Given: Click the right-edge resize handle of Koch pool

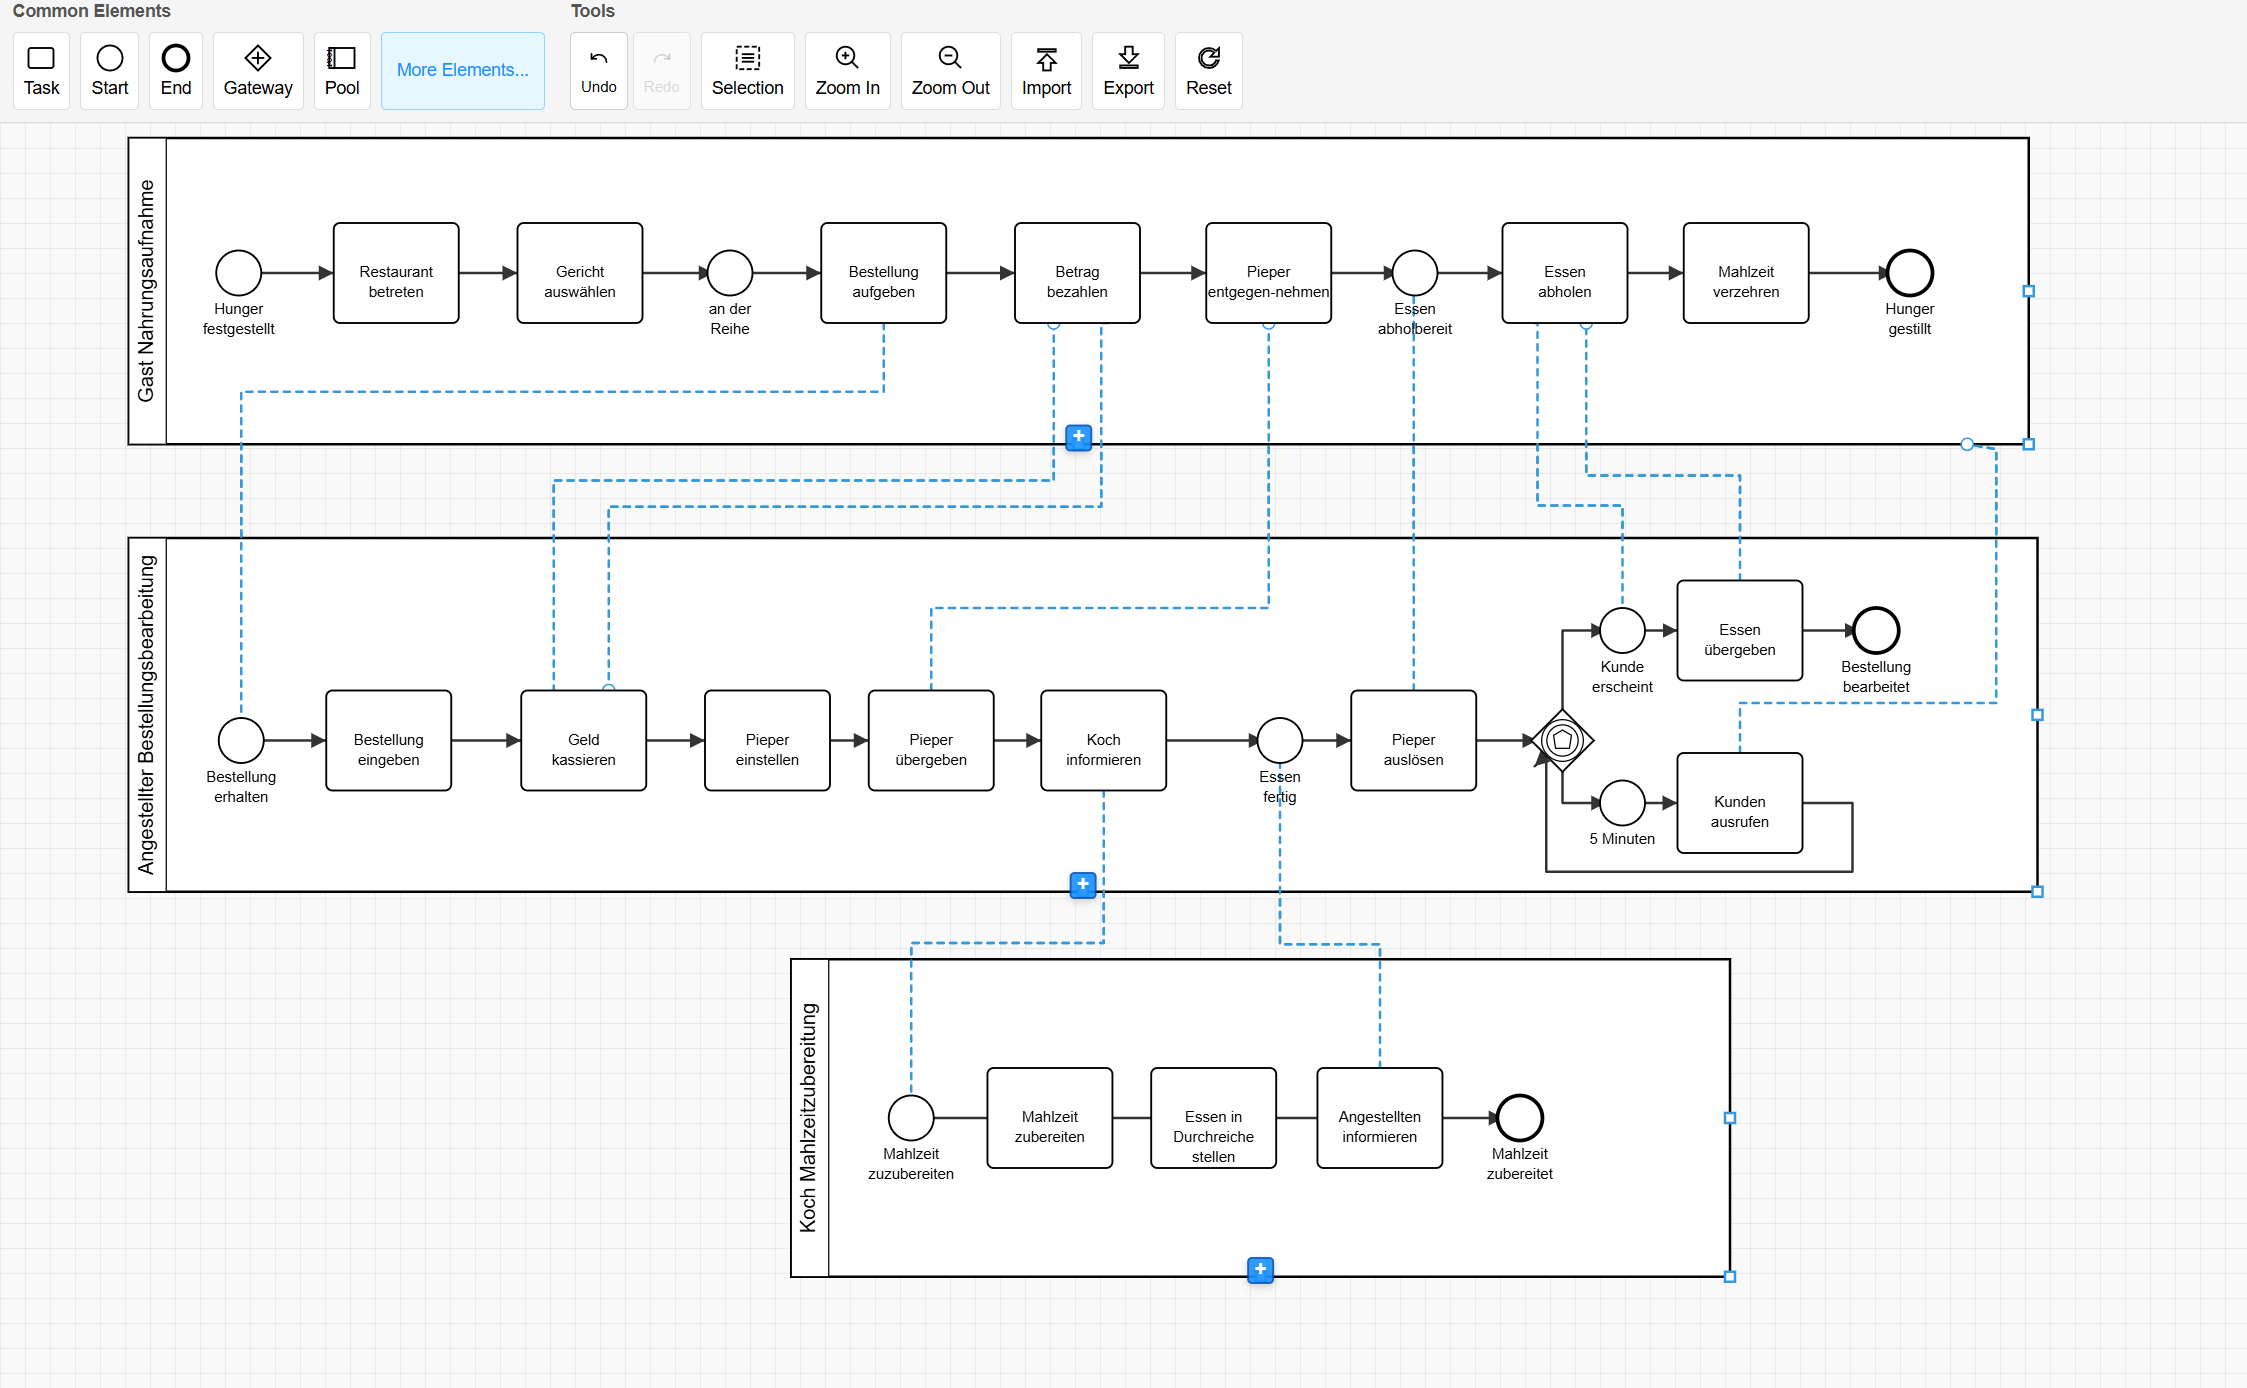Looking at the screenshot, I should (x=1730, y=1118).
